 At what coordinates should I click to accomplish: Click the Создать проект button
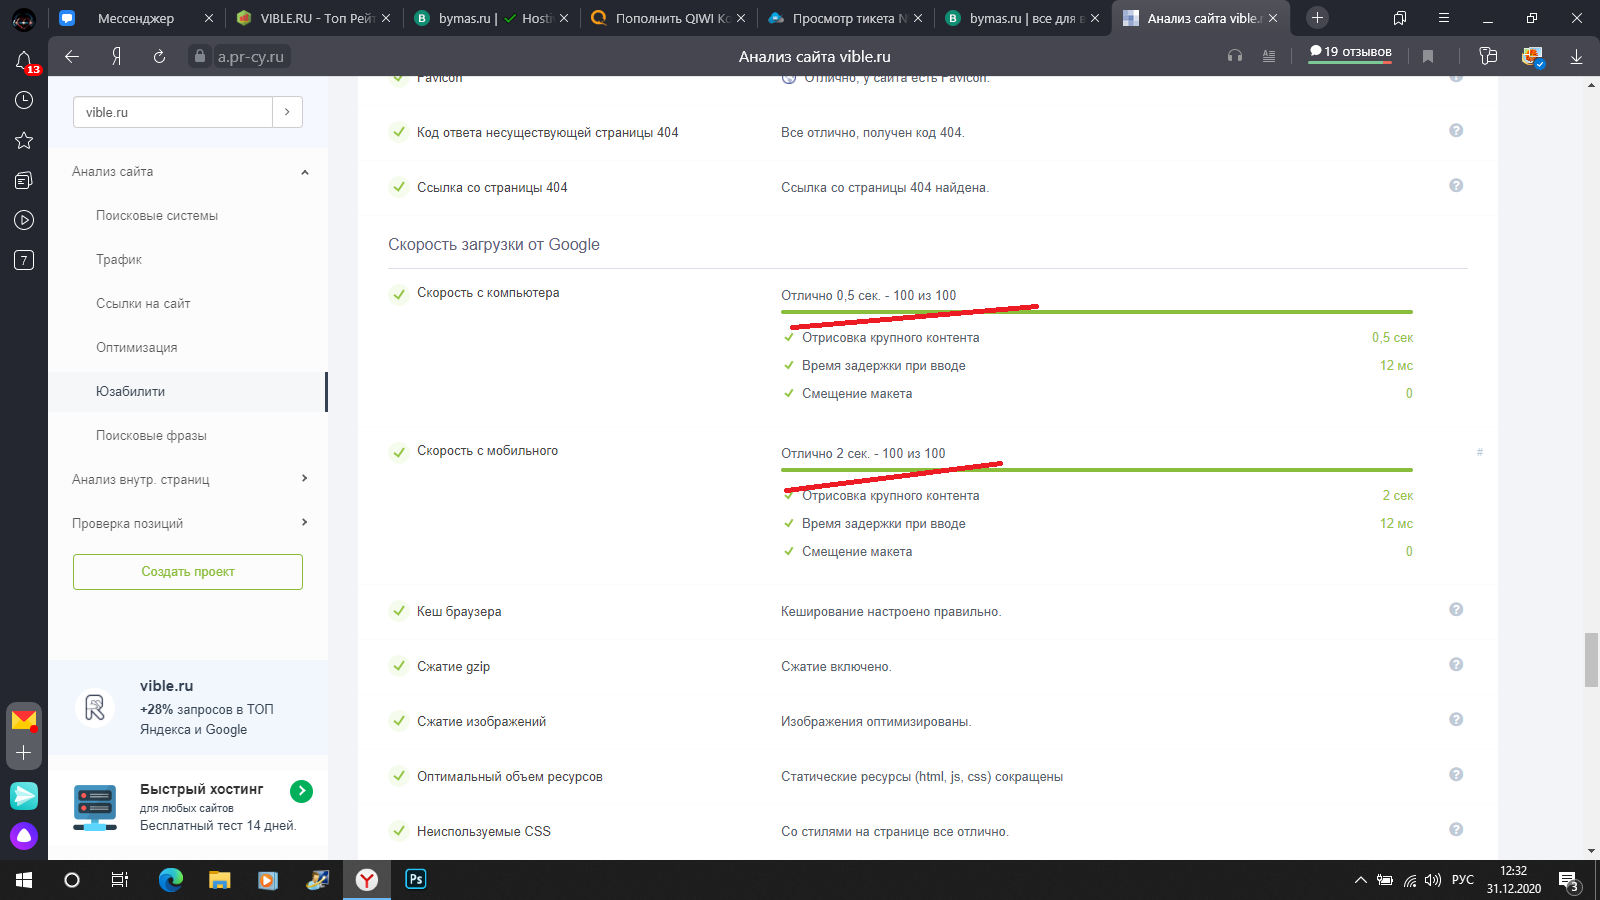188,572
